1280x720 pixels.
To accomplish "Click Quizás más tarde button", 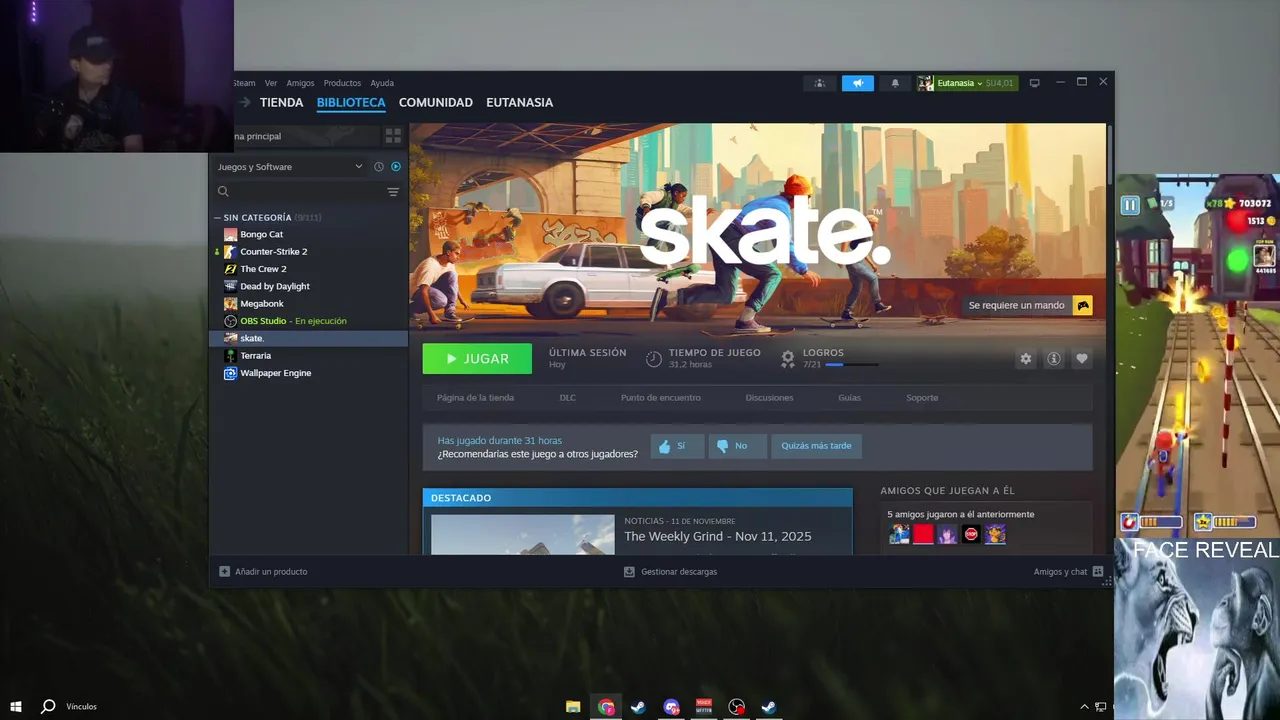I will pyautogui.click(x=816, y=446).
